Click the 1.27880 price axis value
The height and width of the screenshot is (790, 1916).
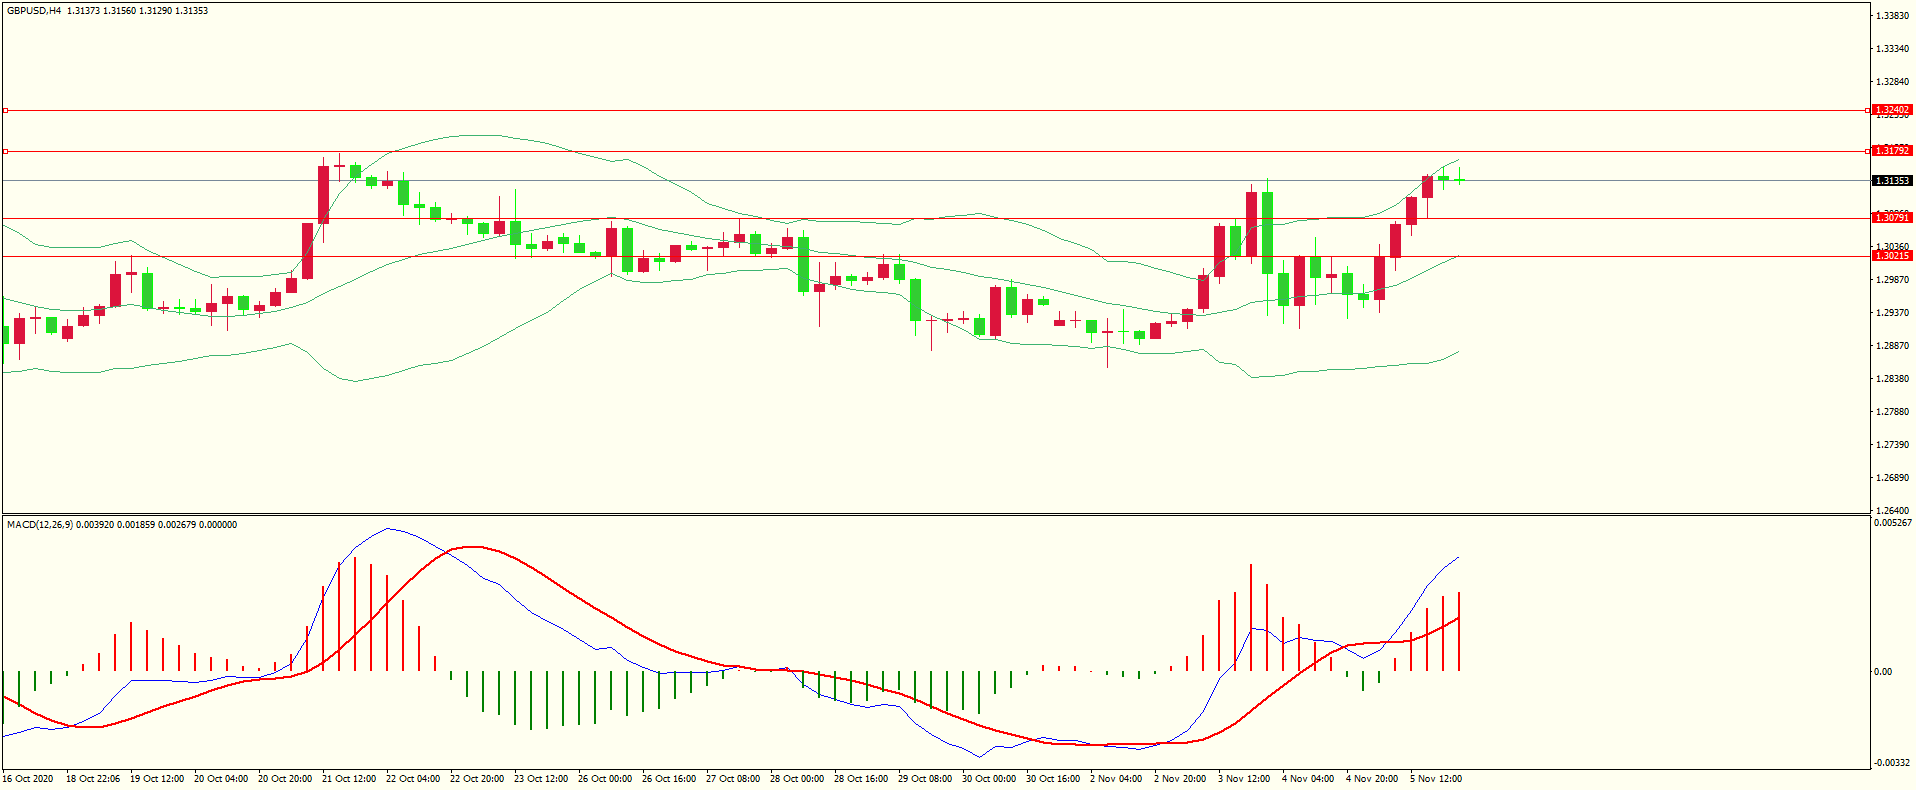[x=1893, y=412]
